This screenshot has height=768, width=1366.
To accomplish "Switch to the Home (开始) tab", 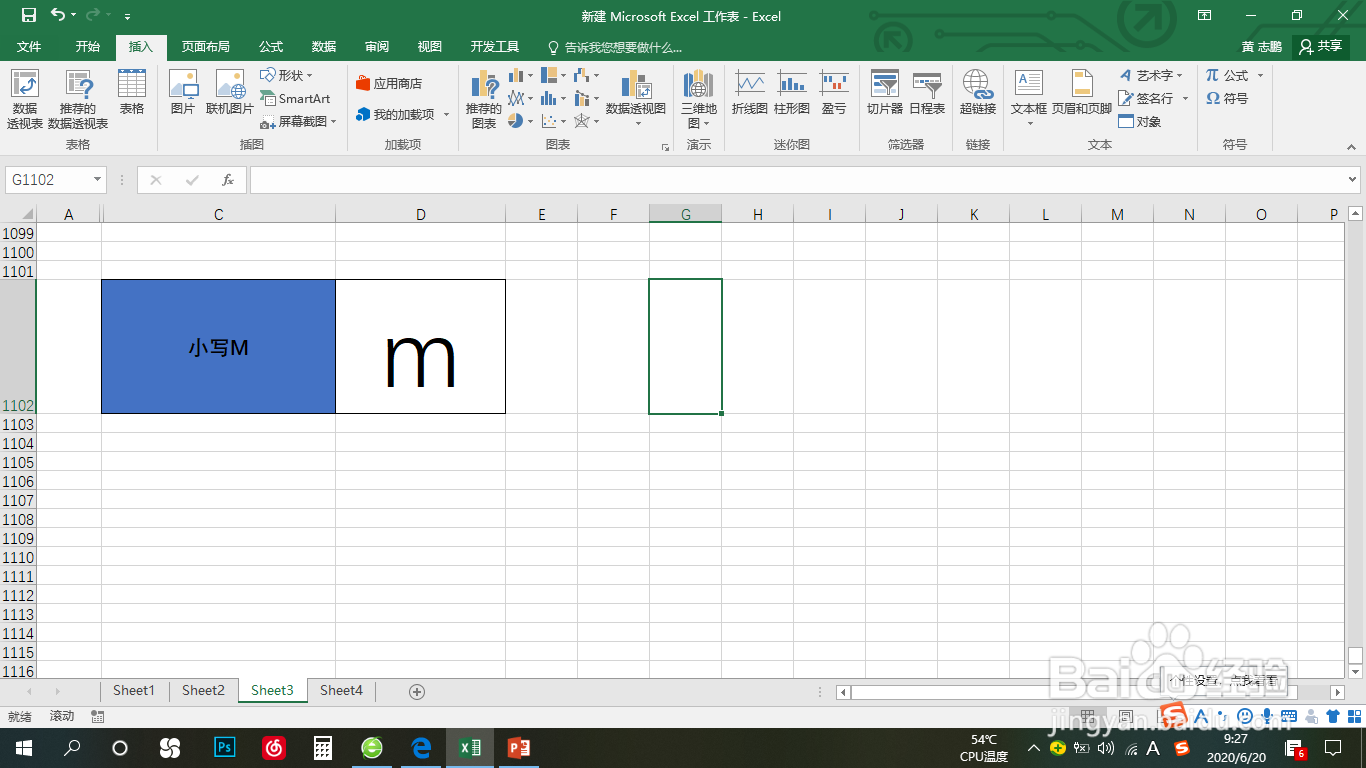I will tap(88, 47).
